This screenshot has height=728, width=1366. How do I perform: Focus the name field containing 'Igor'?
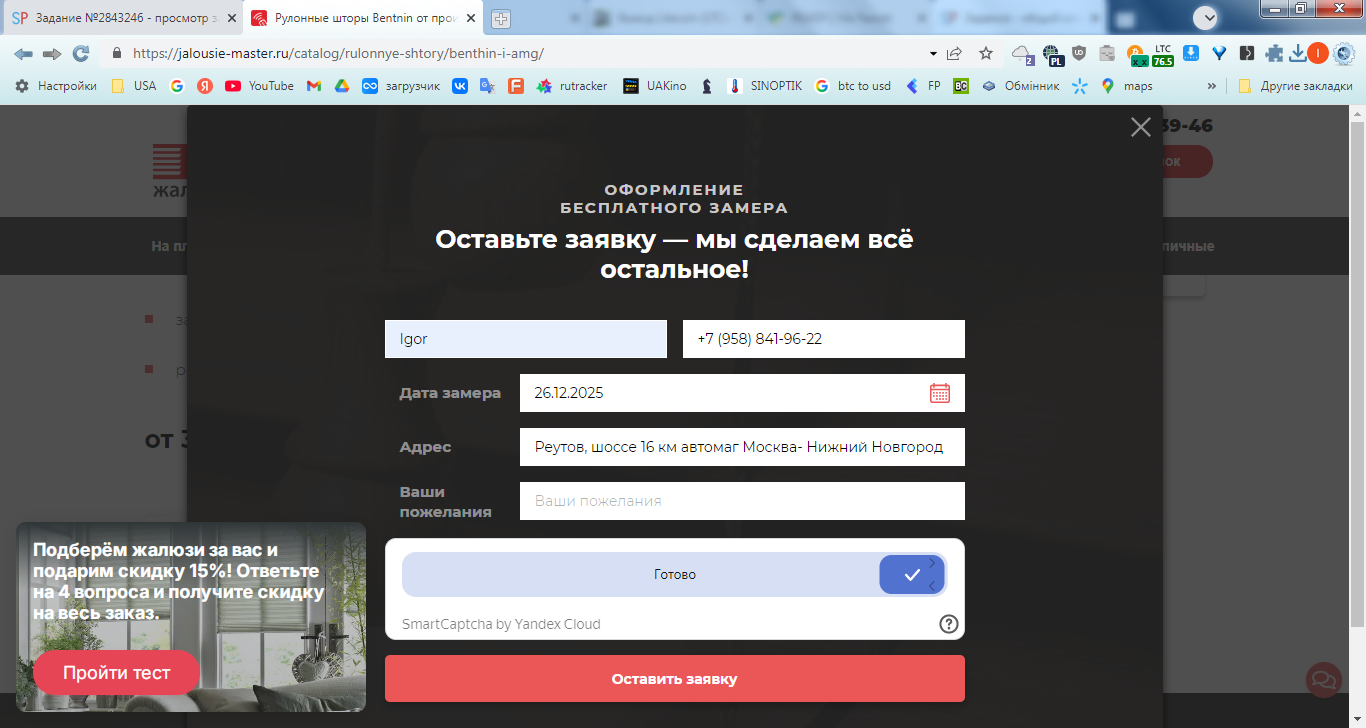[526, 339]
